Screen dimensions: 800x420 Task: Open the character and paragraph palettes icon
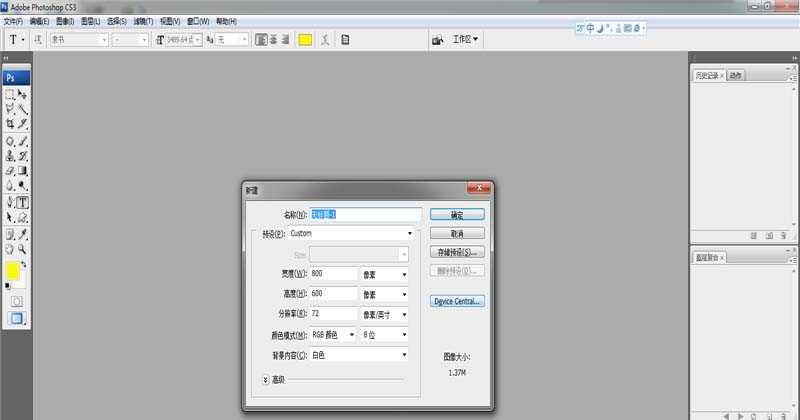pos(345,40)
